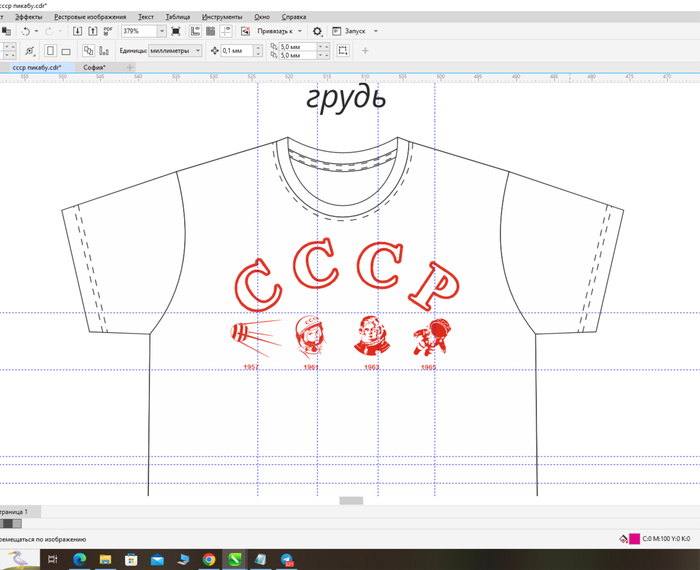
Task: Open Microsoft Edge from taskbar
Action: (x=79, y=559)
